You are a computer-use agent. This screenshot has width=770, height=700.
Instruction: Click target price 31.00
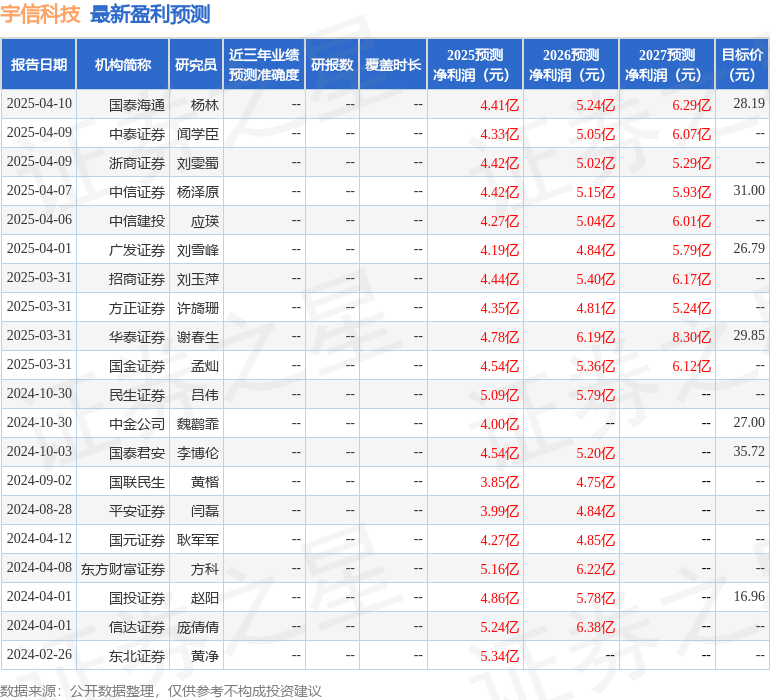(749, 191)
